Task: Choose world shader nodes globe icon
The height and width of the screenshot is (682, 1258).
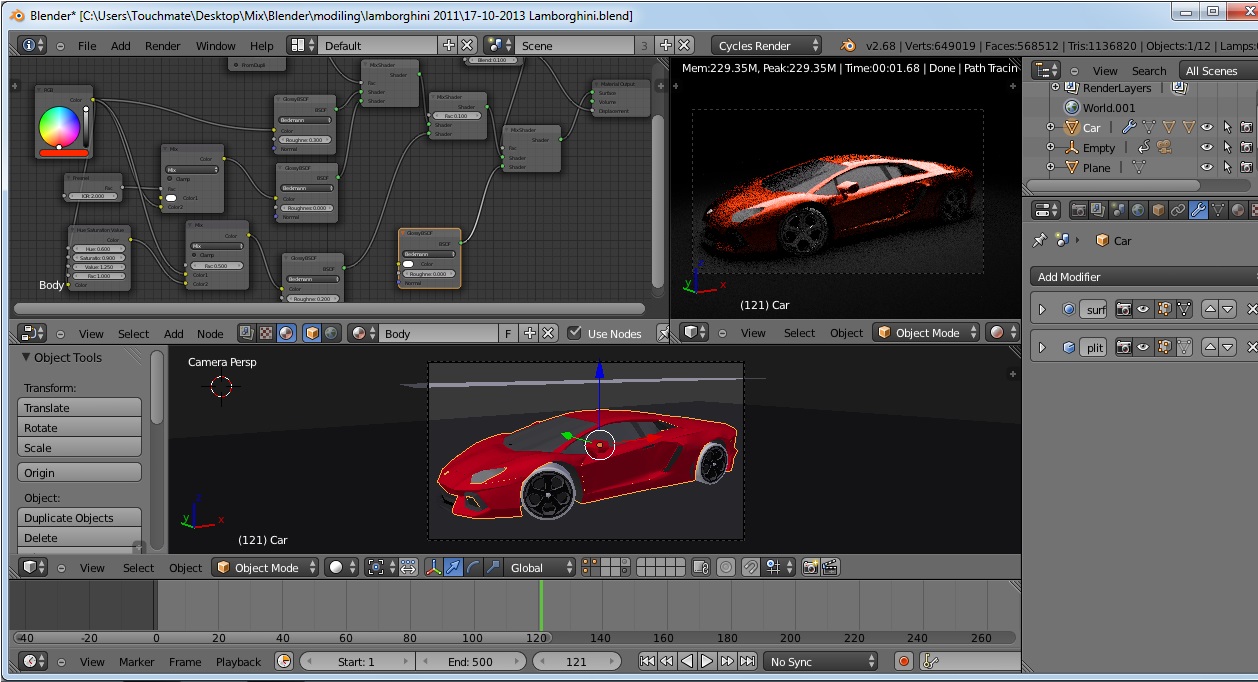Action: click(332, 333)
